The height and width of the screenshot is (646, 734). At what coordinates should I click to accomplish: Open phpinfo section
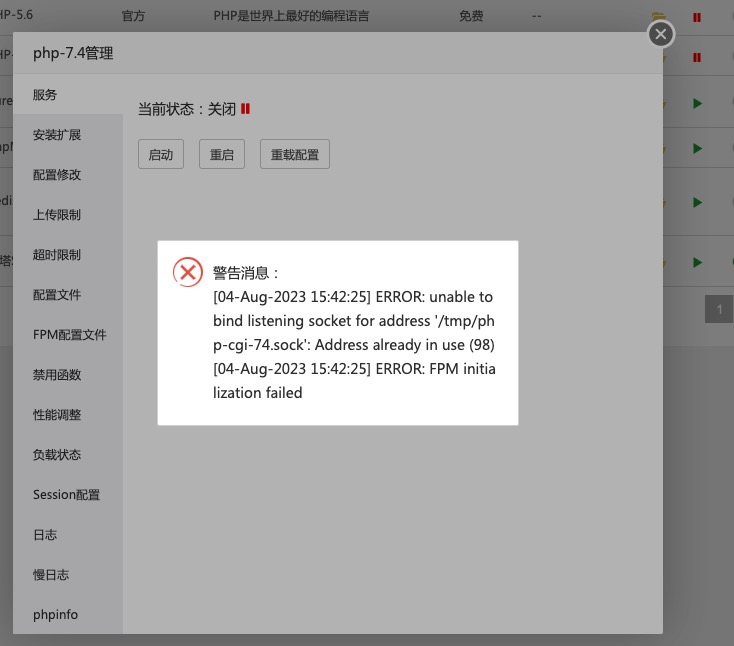68,614
